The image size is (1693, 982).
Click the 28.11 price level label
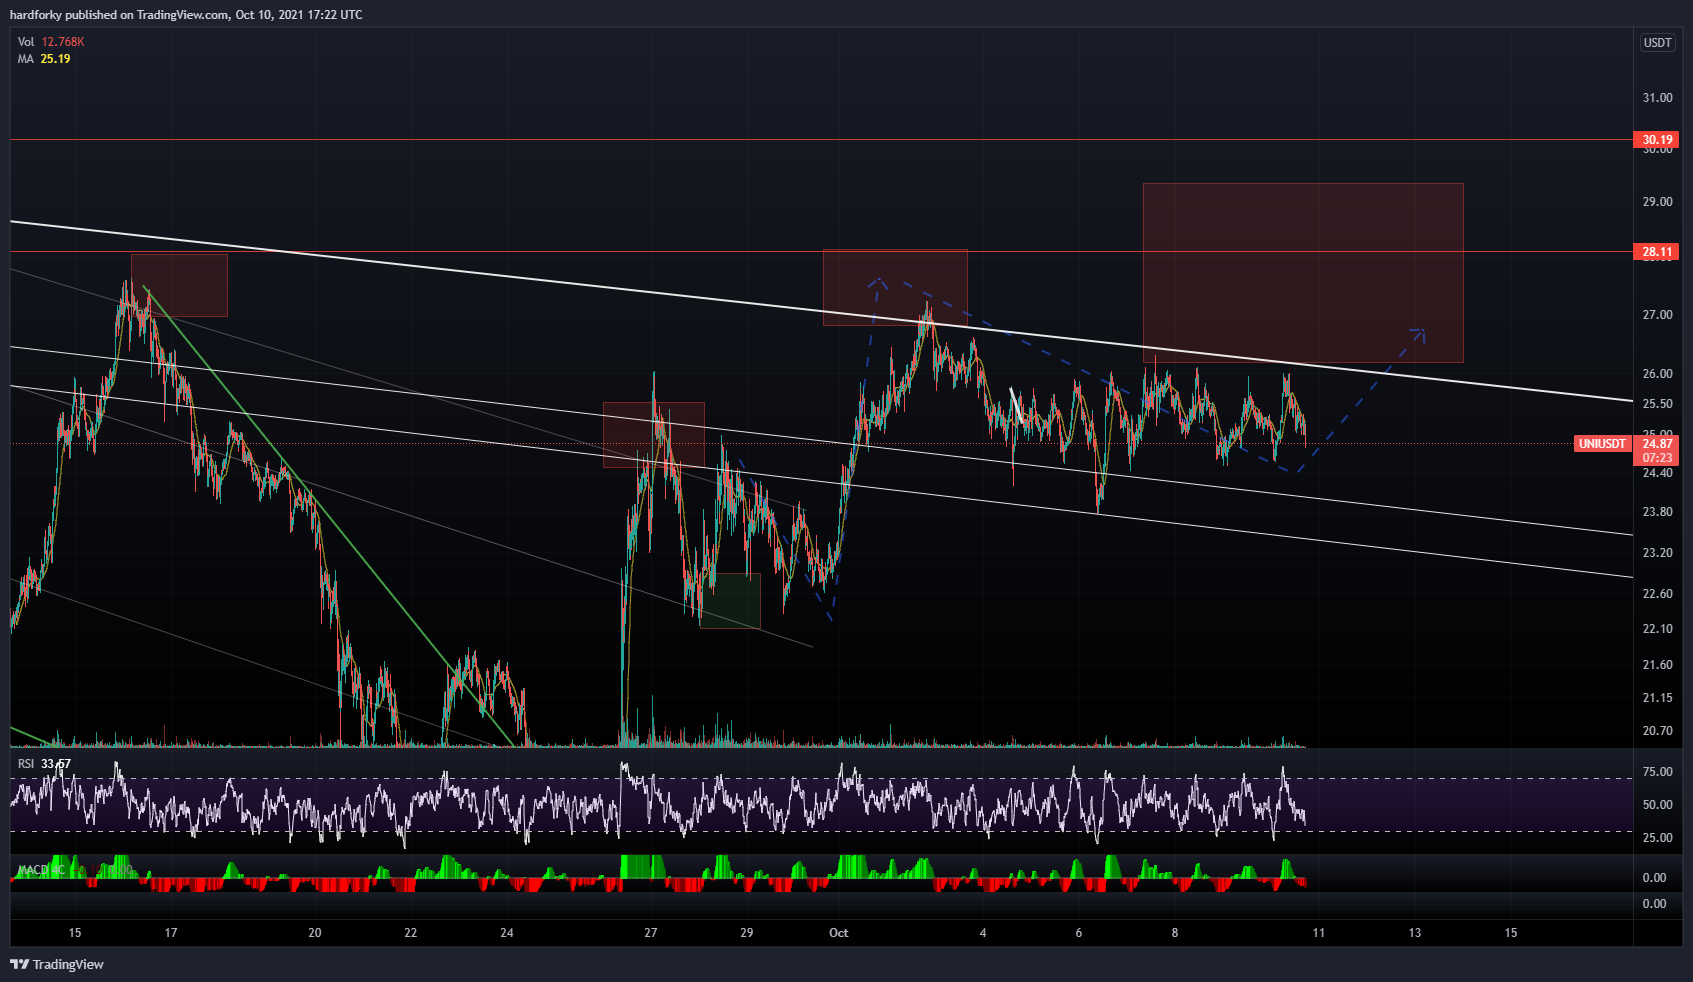pyautogui.click(x=1657, y=252)
